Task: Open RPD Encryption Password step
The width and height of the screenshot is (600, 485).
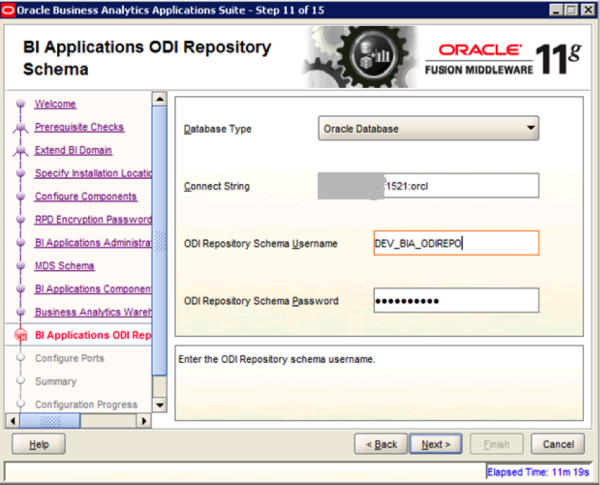Action: (x=92, y=219)
